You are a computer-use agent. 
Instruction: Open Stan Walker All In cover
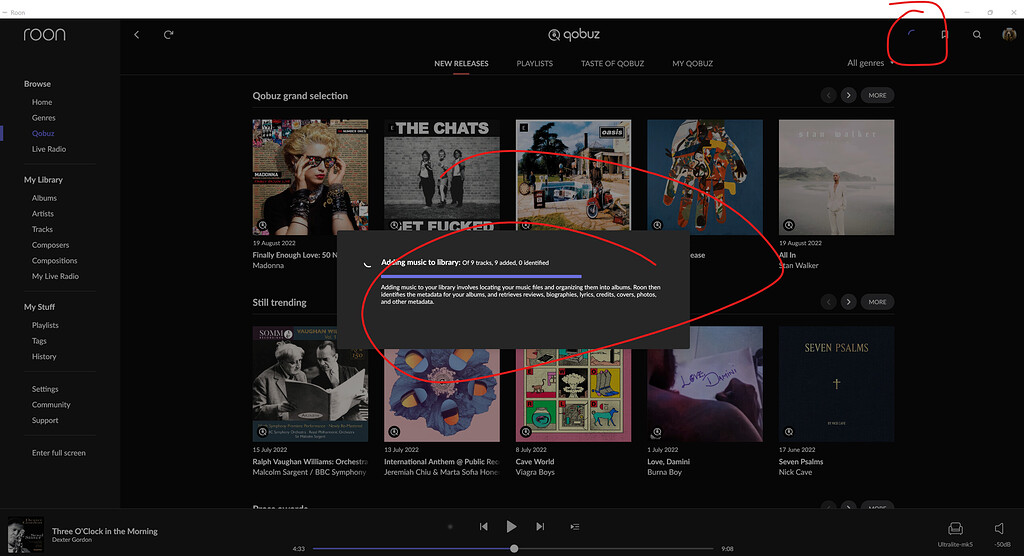coord(837,177)
